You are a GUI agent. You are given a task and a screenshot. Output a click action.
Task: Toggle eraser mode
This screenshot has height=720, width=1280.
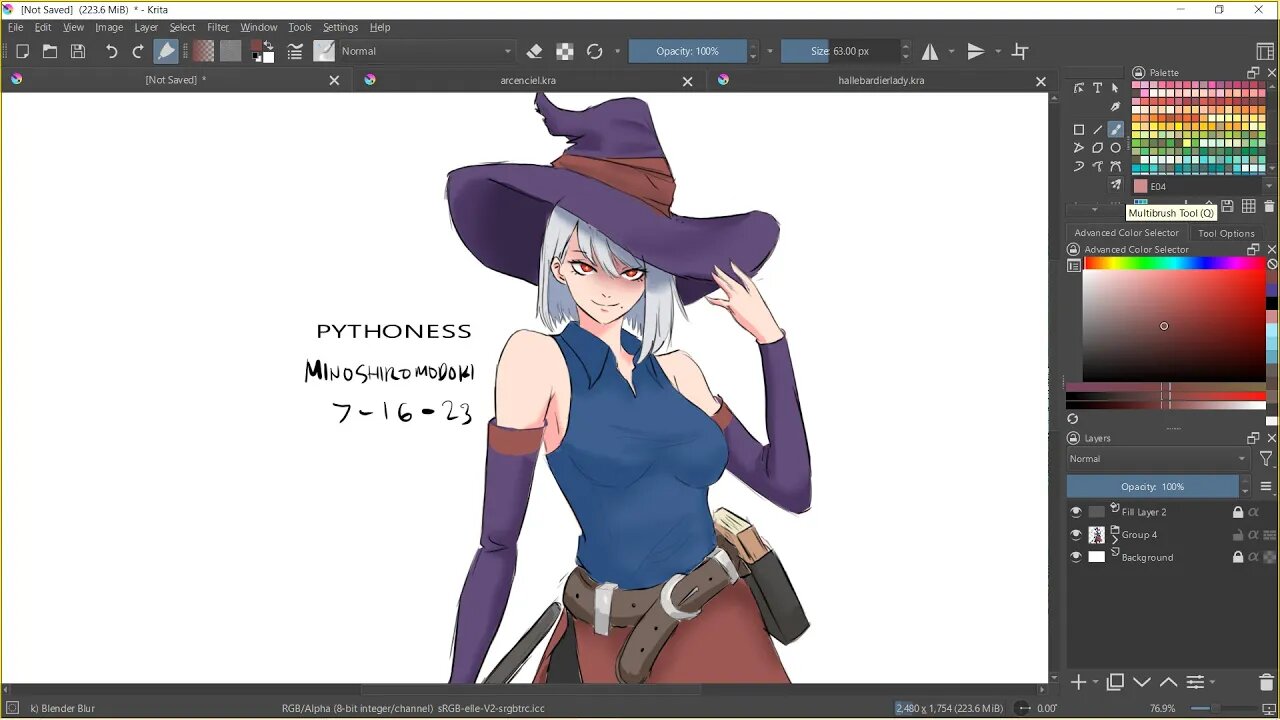[535, 51]
